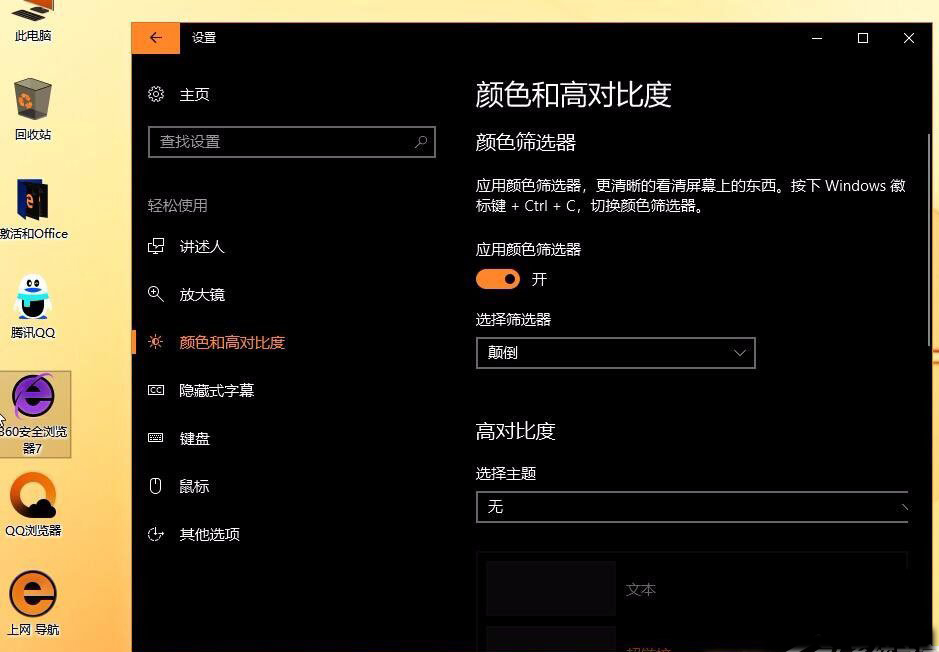Click the 主页 home gear icon
The image size is (939, 652).
(156, 94)
